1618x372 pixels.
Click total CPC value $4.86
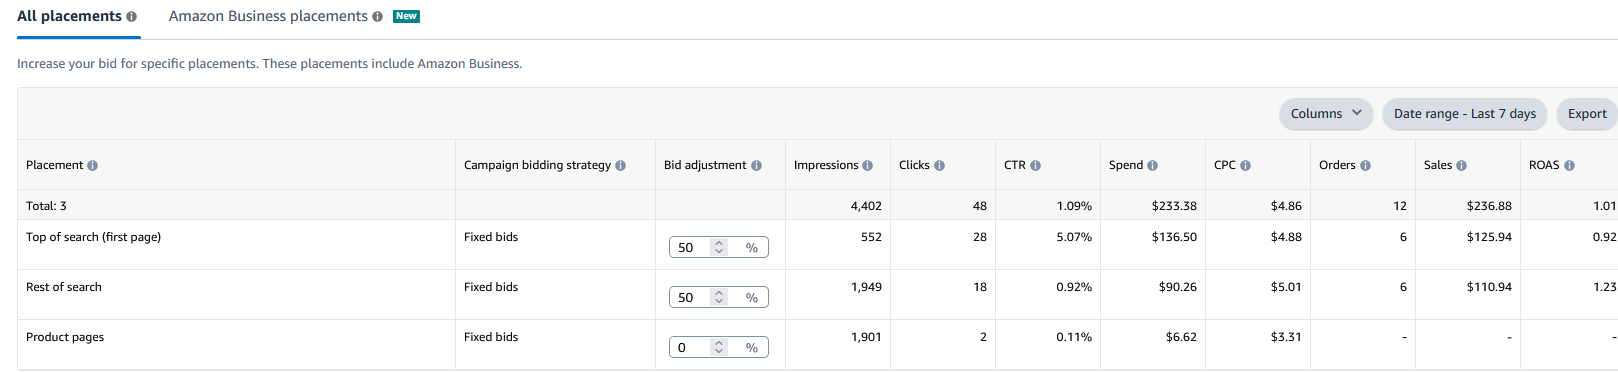[1286, 206]
